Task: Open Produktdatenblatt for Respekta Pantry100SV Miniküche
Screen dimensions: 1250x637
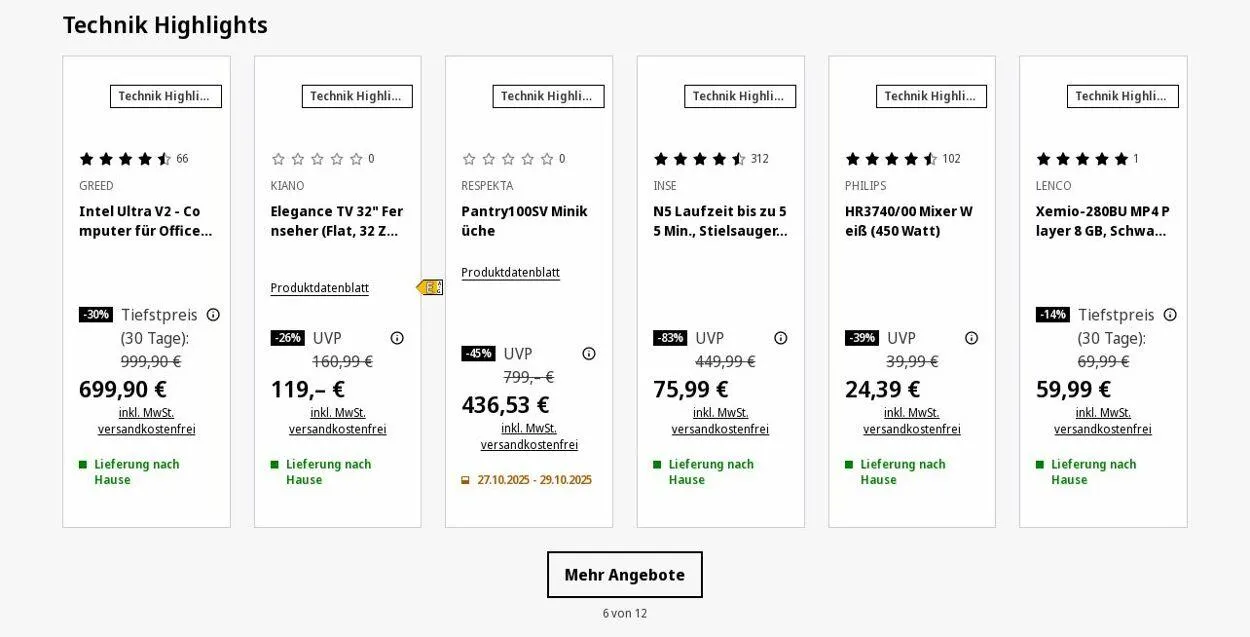Action: [x=510, y=272]
